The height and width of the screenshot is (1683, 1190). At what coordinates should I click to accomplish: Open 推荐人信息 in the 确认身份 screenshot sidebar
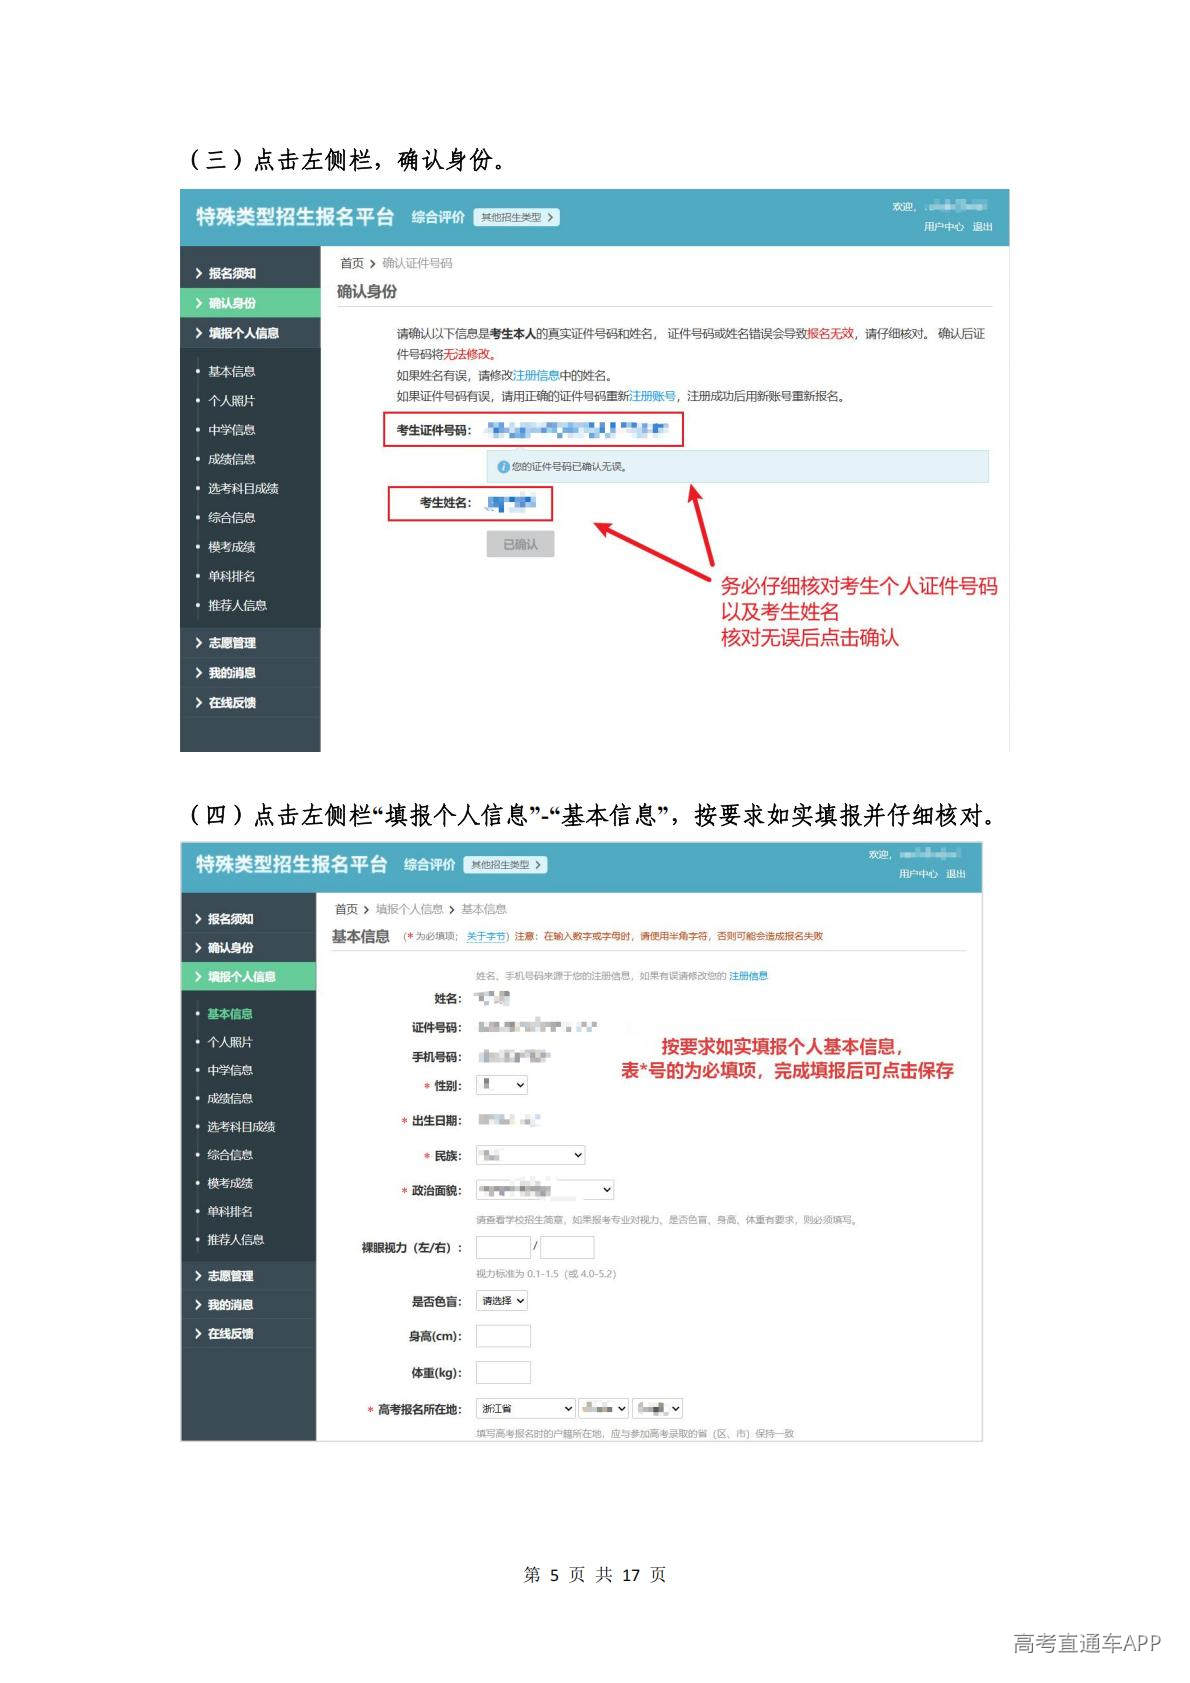(x=237, y=605)
